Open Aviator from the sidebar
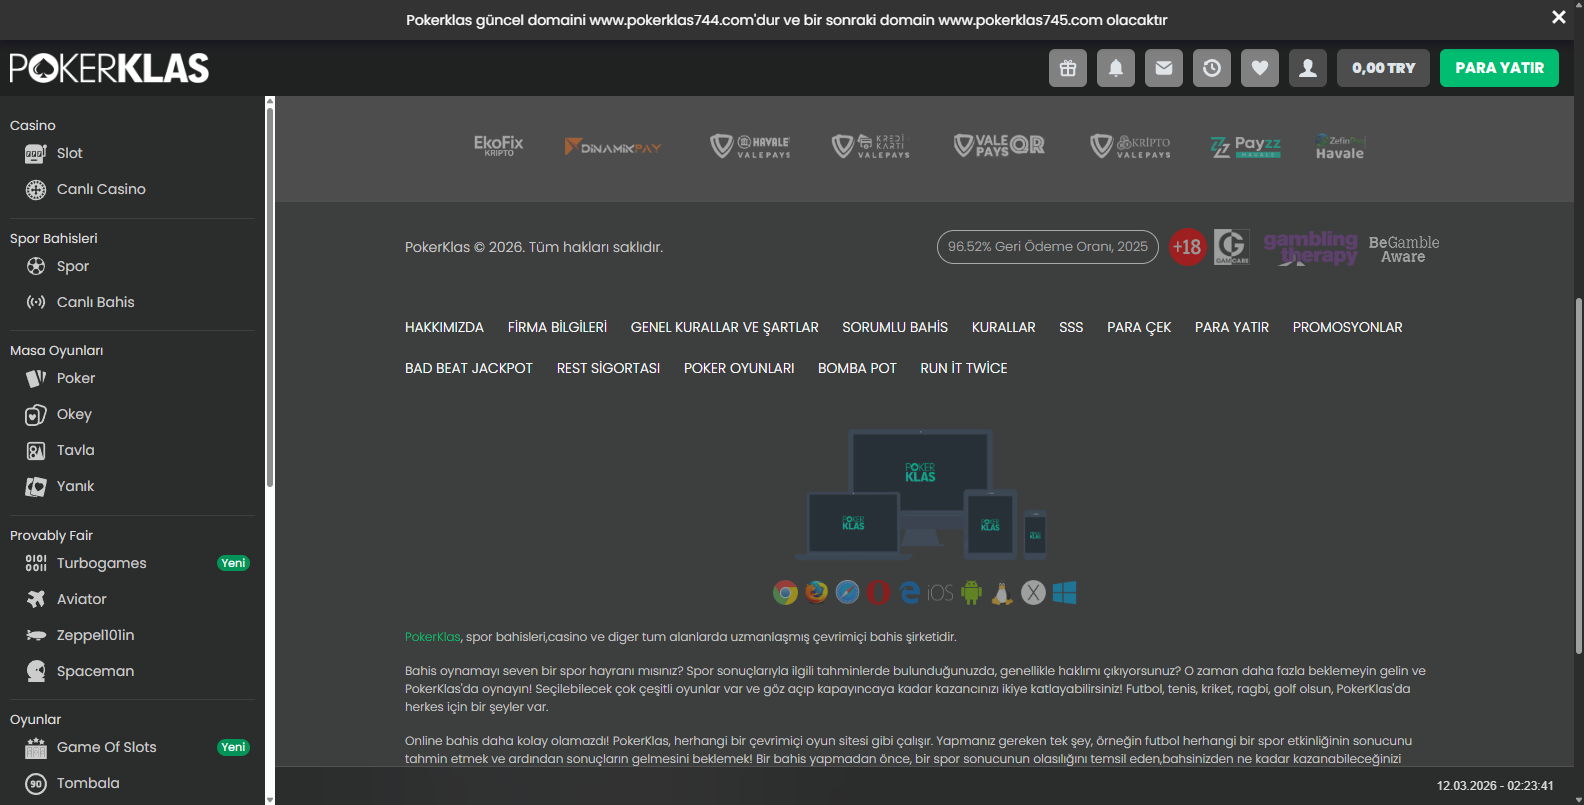1584x805 pixels. click(81, 599)
